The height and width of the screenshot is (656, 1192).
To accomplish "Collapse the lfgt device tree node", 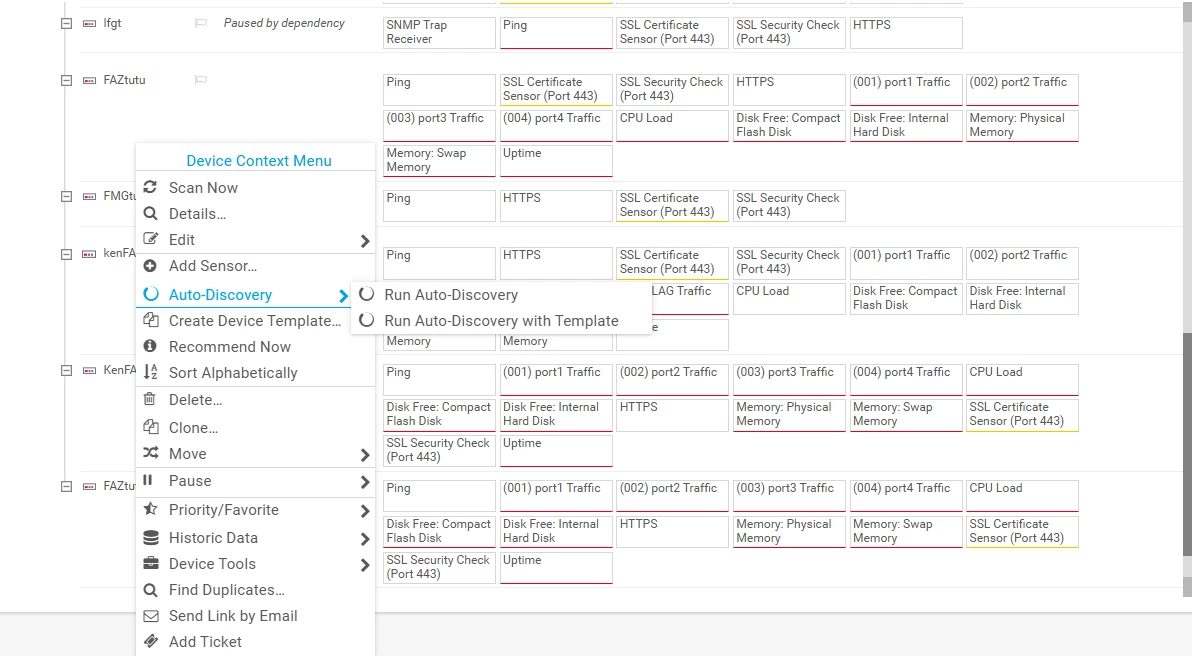I will pos(66,24).
